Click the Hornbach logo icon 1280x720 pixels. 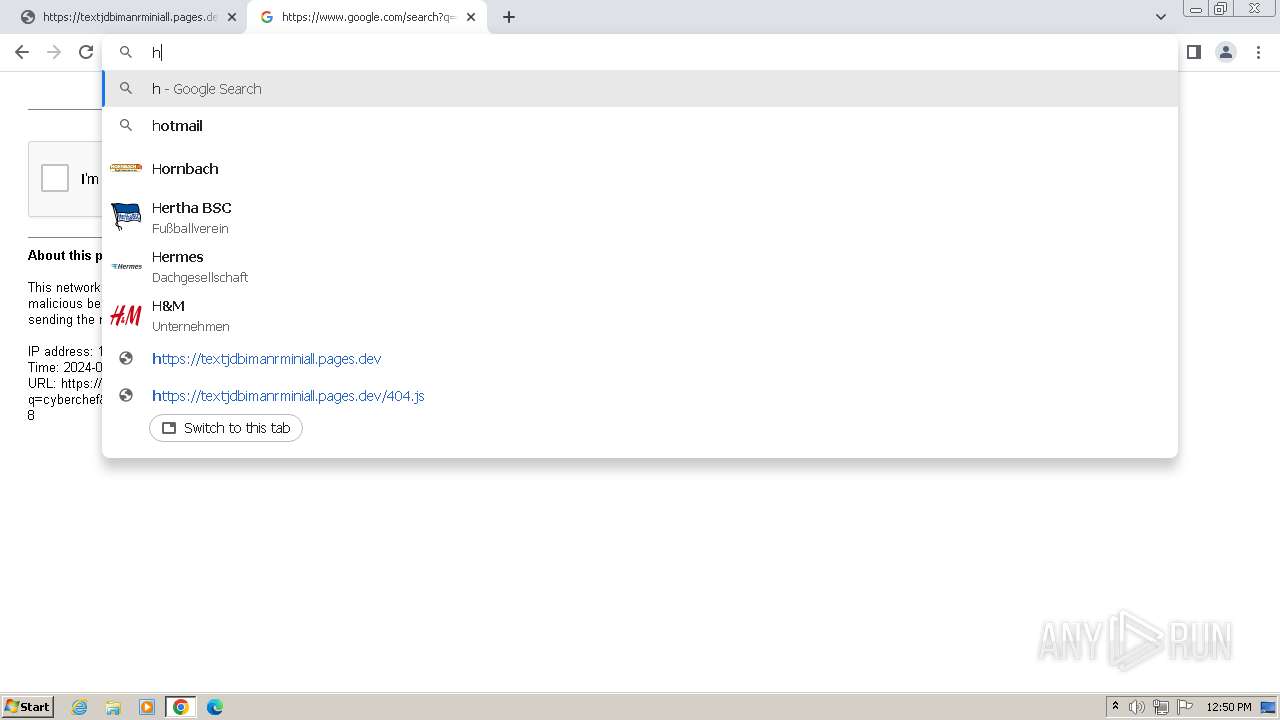(x=126, y=168)
